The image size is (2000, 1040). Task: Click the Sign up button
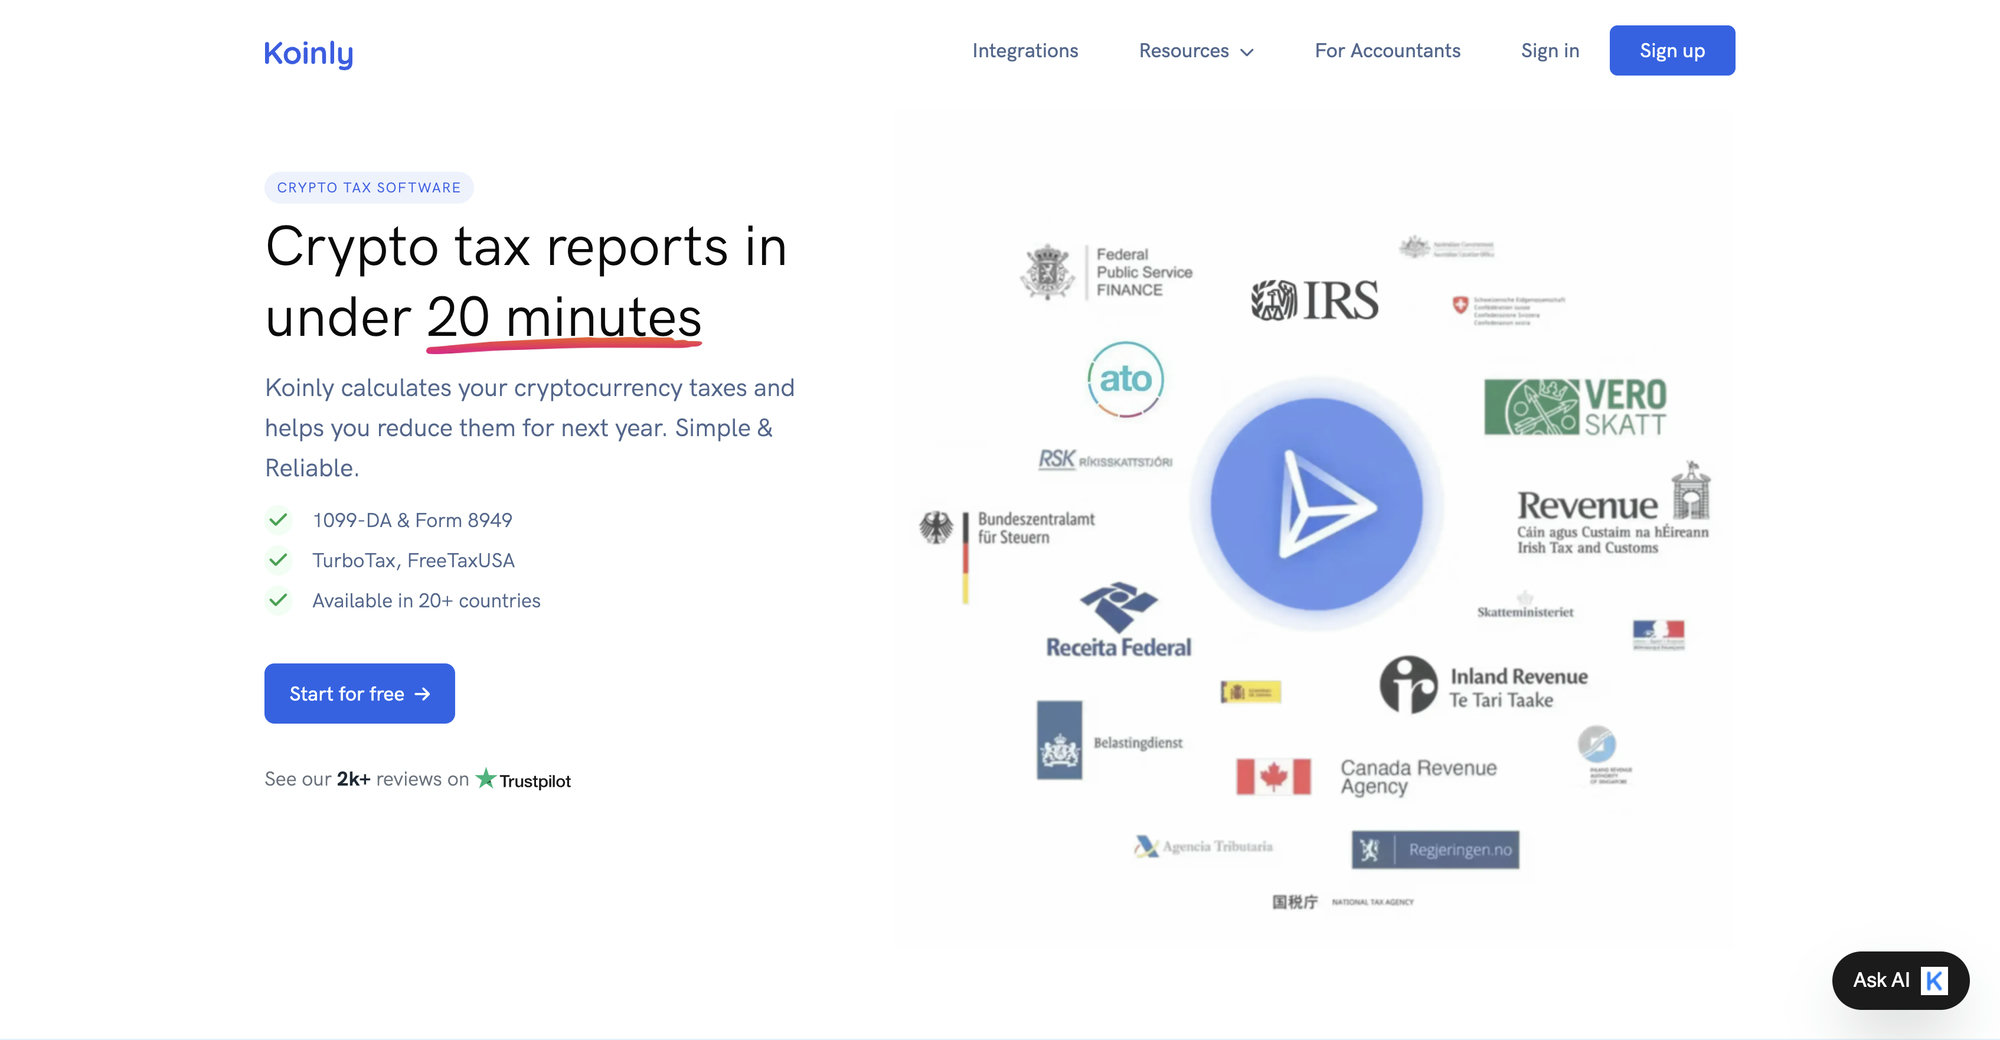(x=1672, y=50)
